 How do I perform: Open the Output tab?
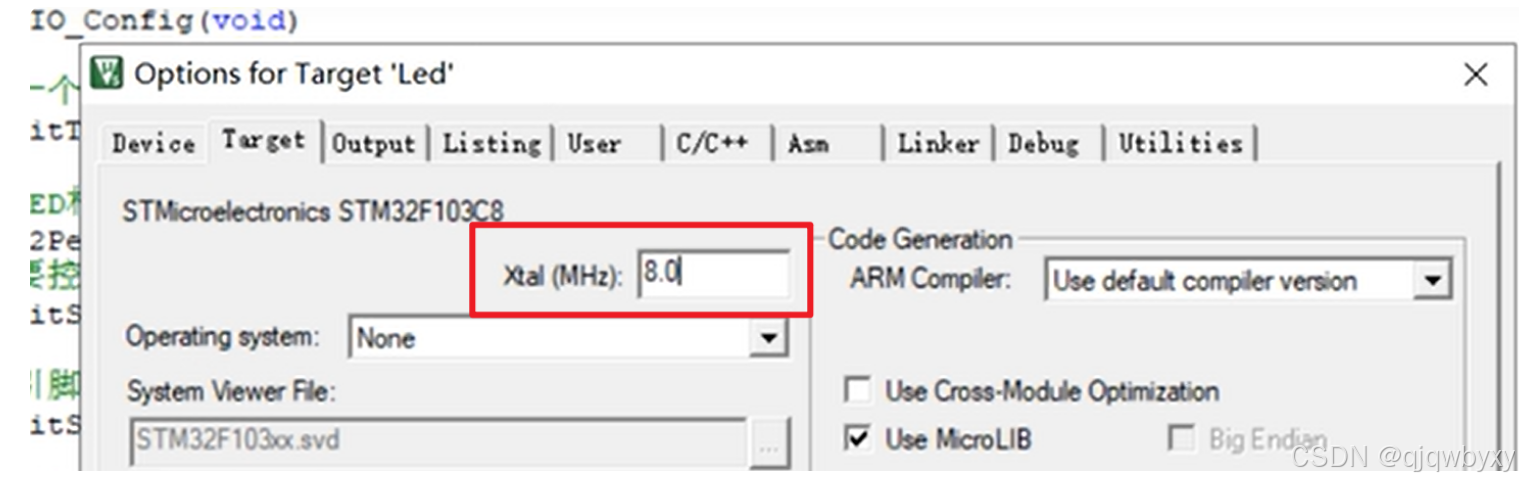click(x=374, y=144)
